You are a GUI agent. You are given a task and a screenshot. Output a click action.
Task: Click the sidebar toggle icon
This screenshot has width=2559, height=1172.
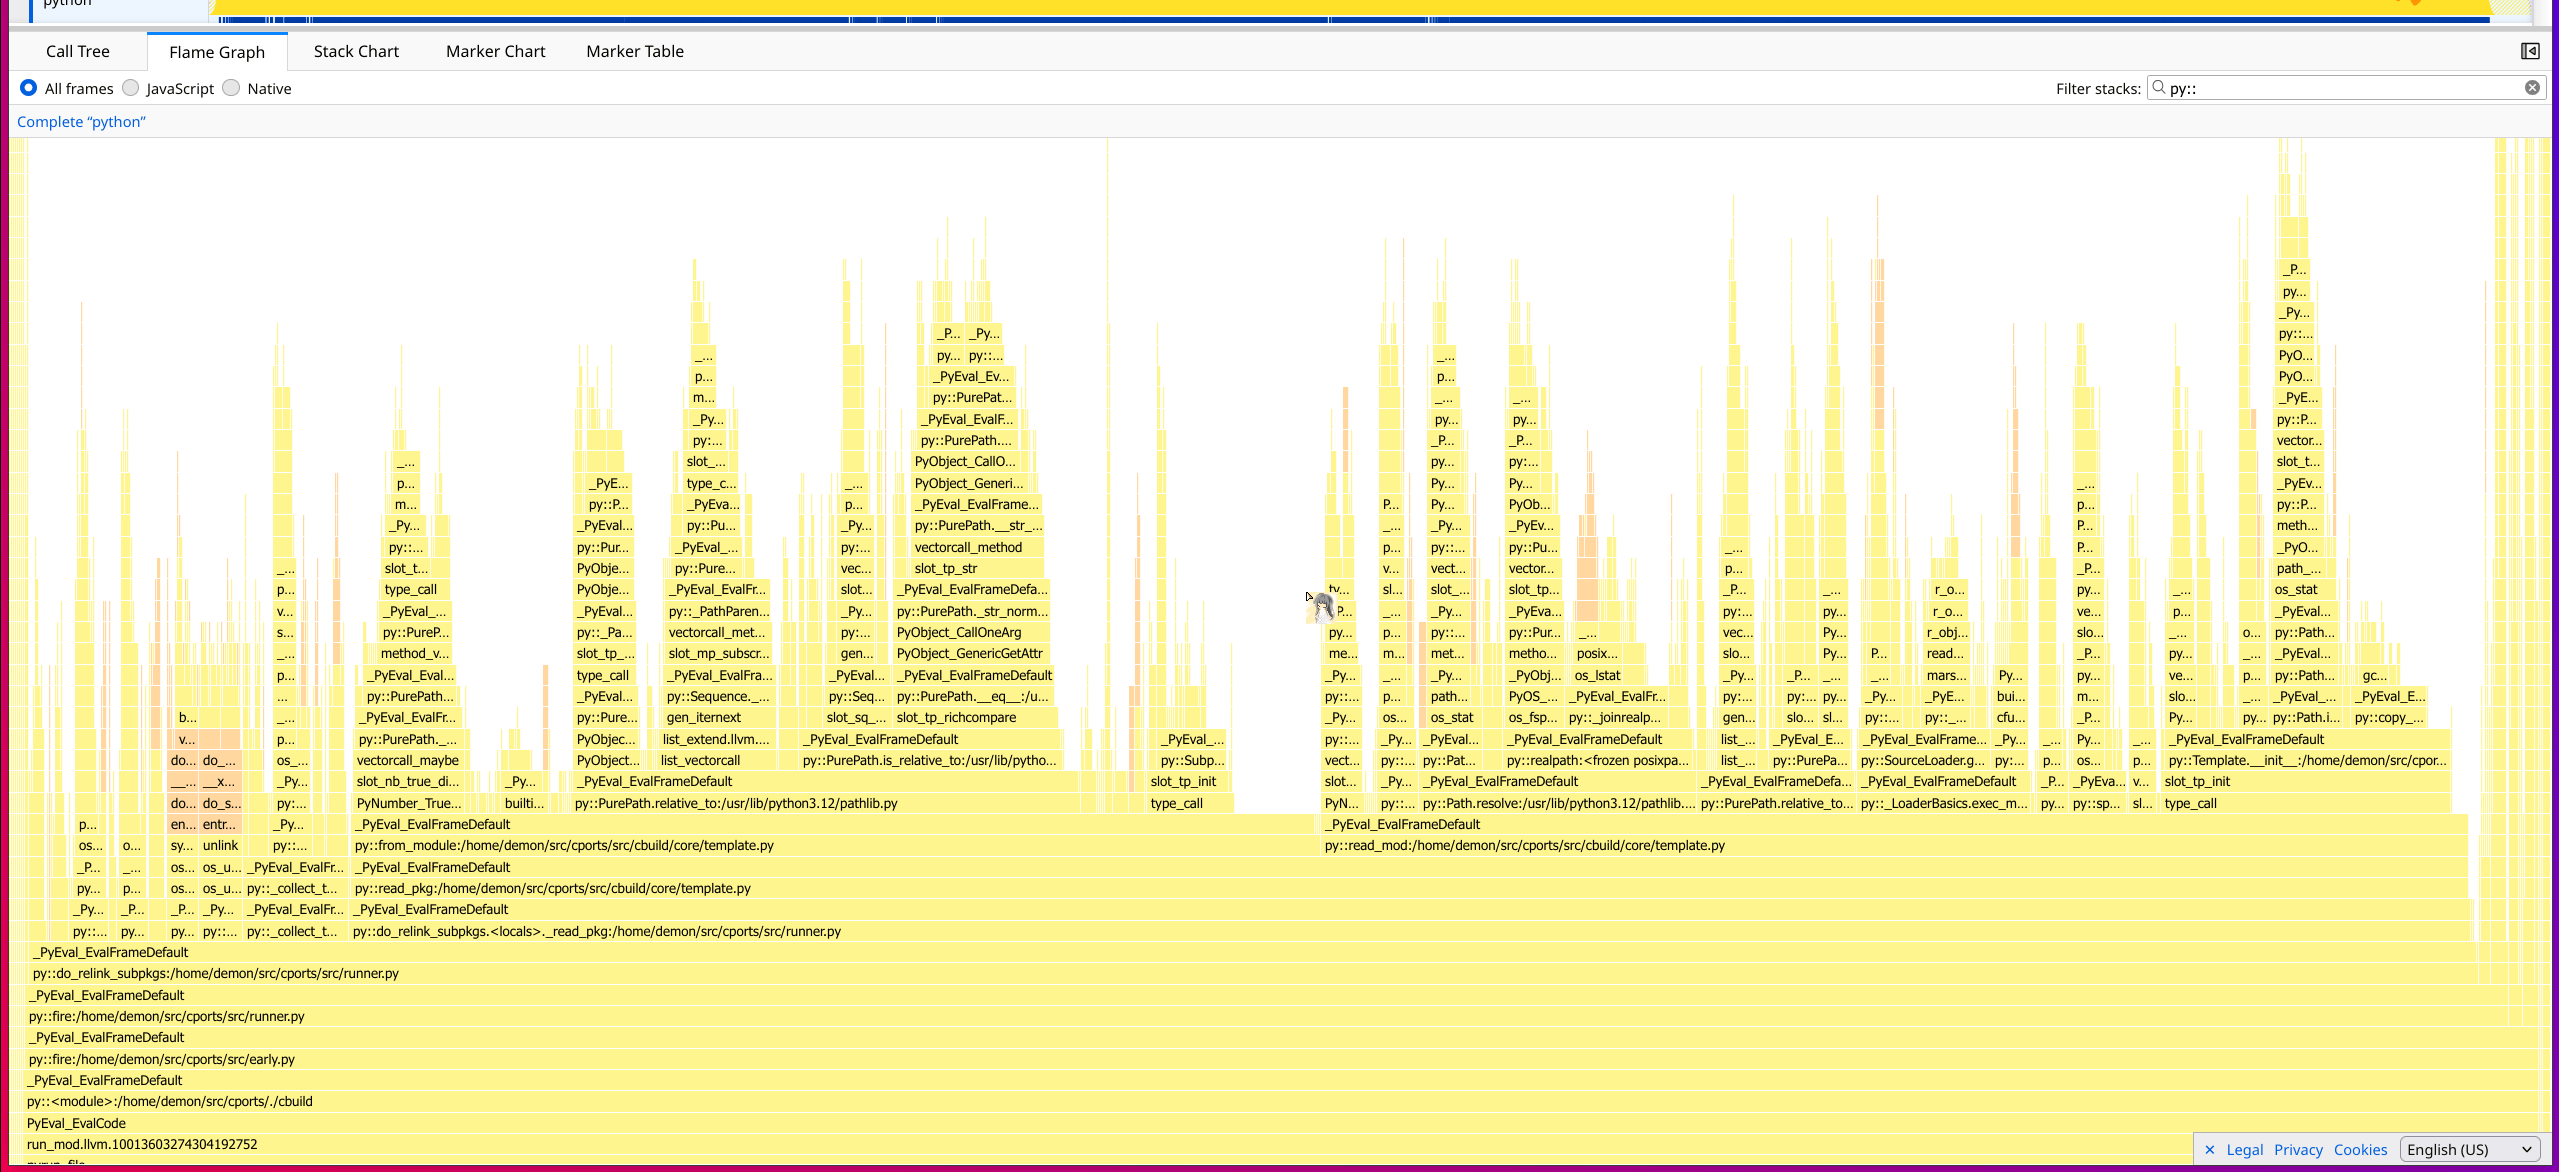coord(2529,51)
